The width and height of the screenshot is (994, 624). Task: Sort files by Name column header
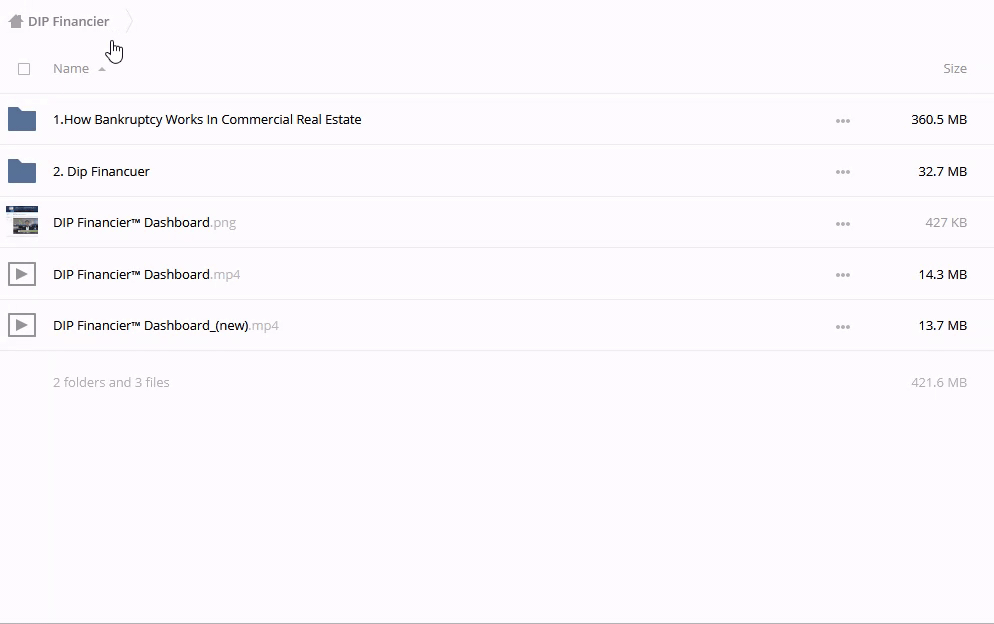(x=71, y=69)
